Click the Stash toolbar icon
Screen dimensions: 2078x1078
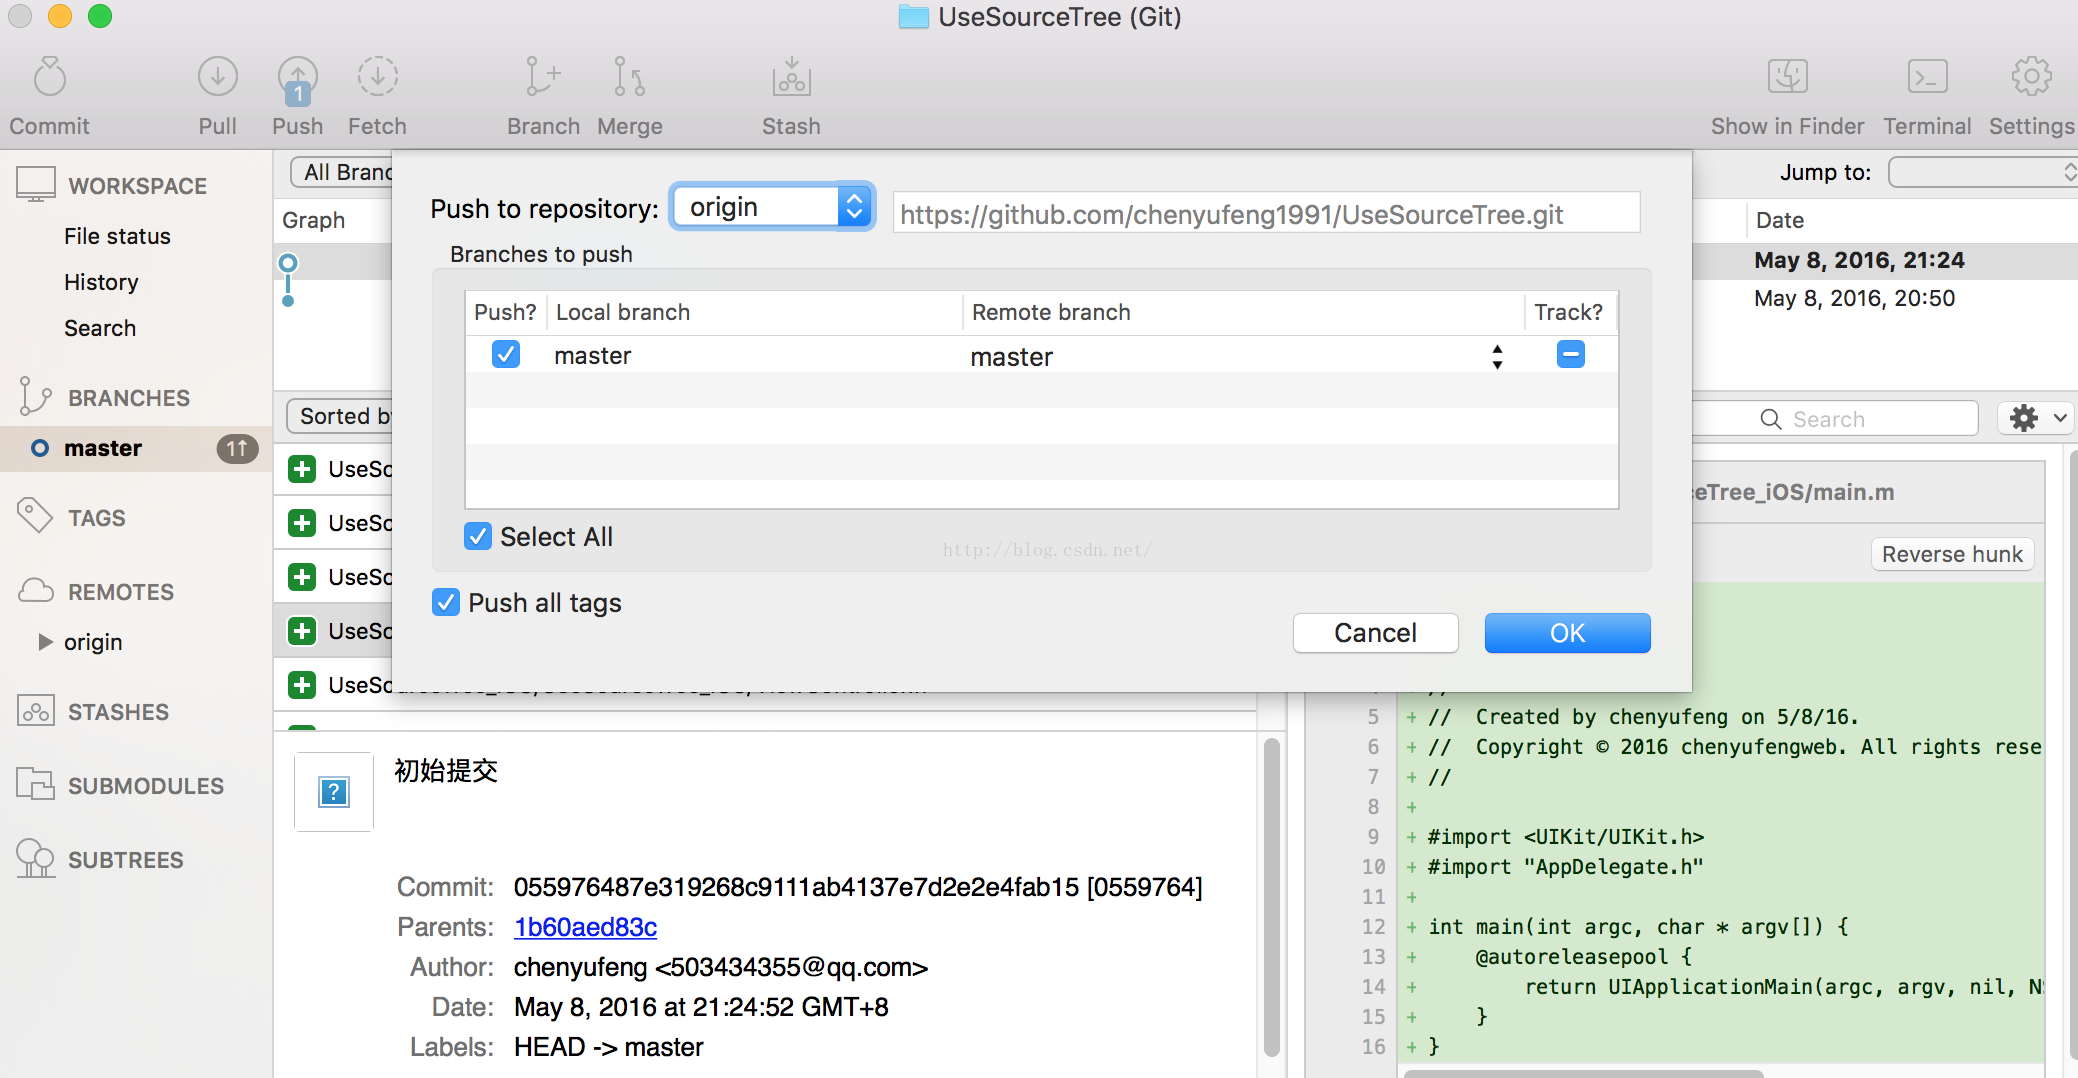(791, 78)
